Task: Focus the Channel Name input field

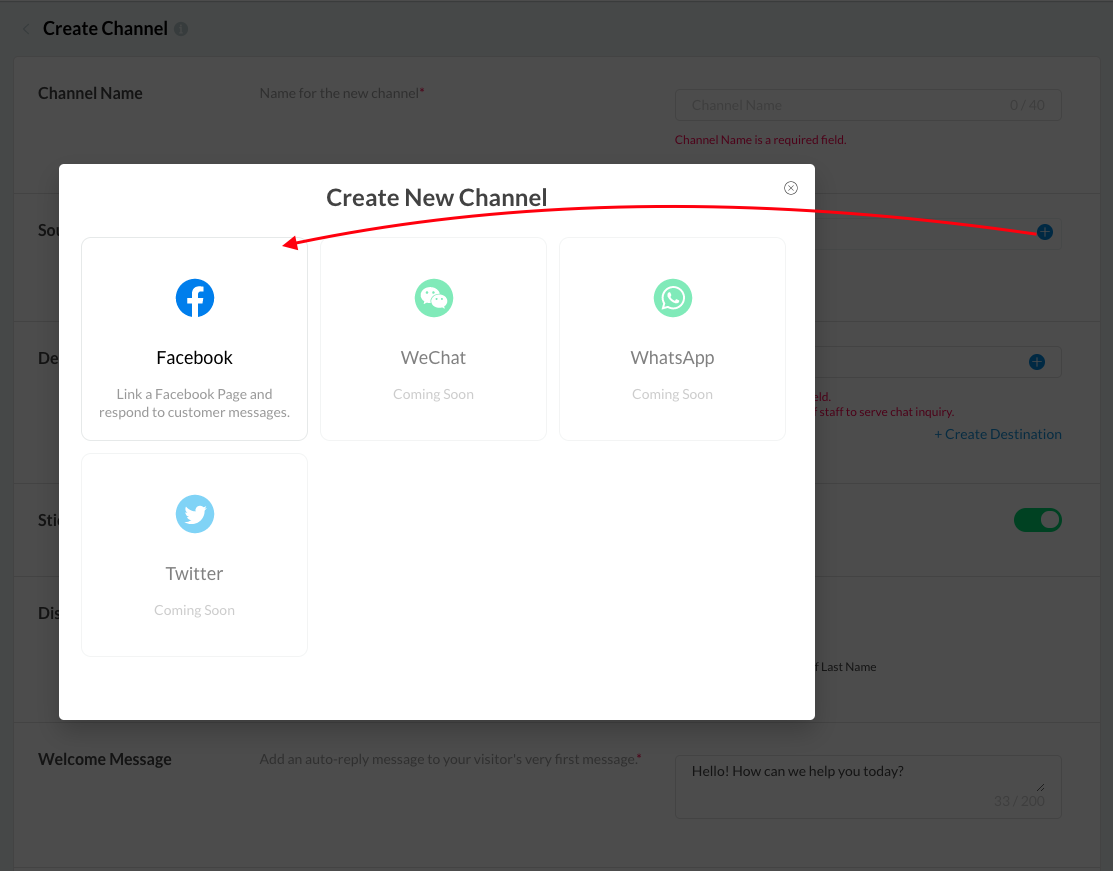Action: pyautogui.click(x=868, y=105)
